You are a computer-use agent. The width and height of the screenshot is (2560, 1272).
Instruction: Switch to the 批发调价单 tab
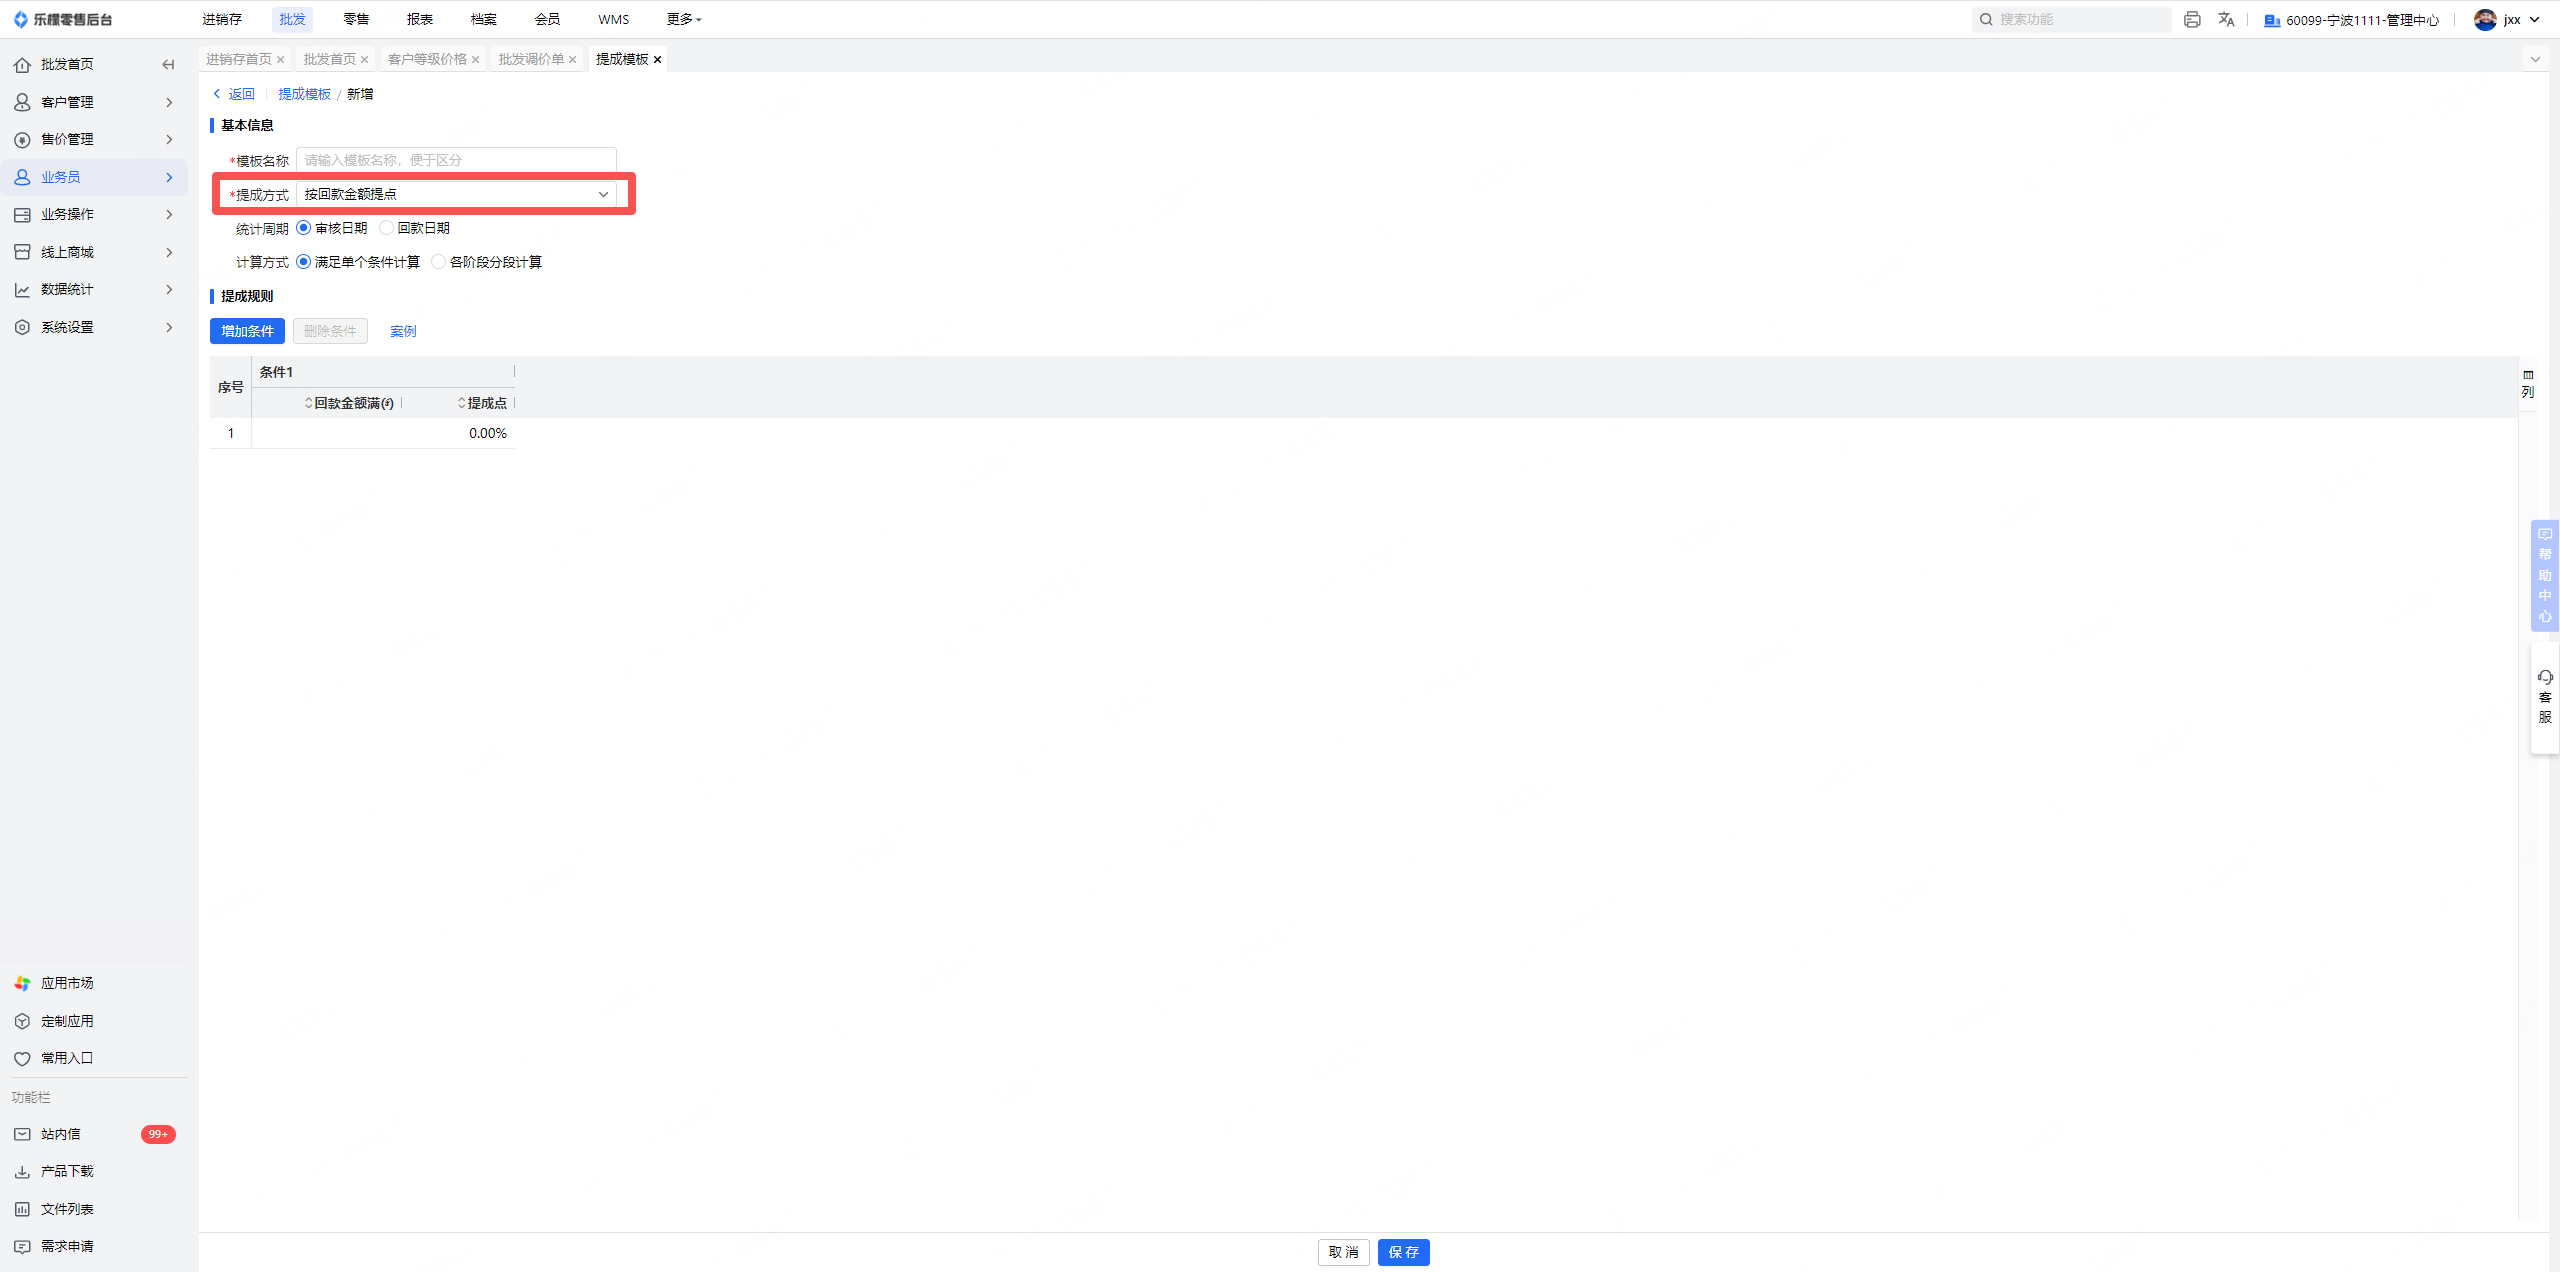(532, 59)
